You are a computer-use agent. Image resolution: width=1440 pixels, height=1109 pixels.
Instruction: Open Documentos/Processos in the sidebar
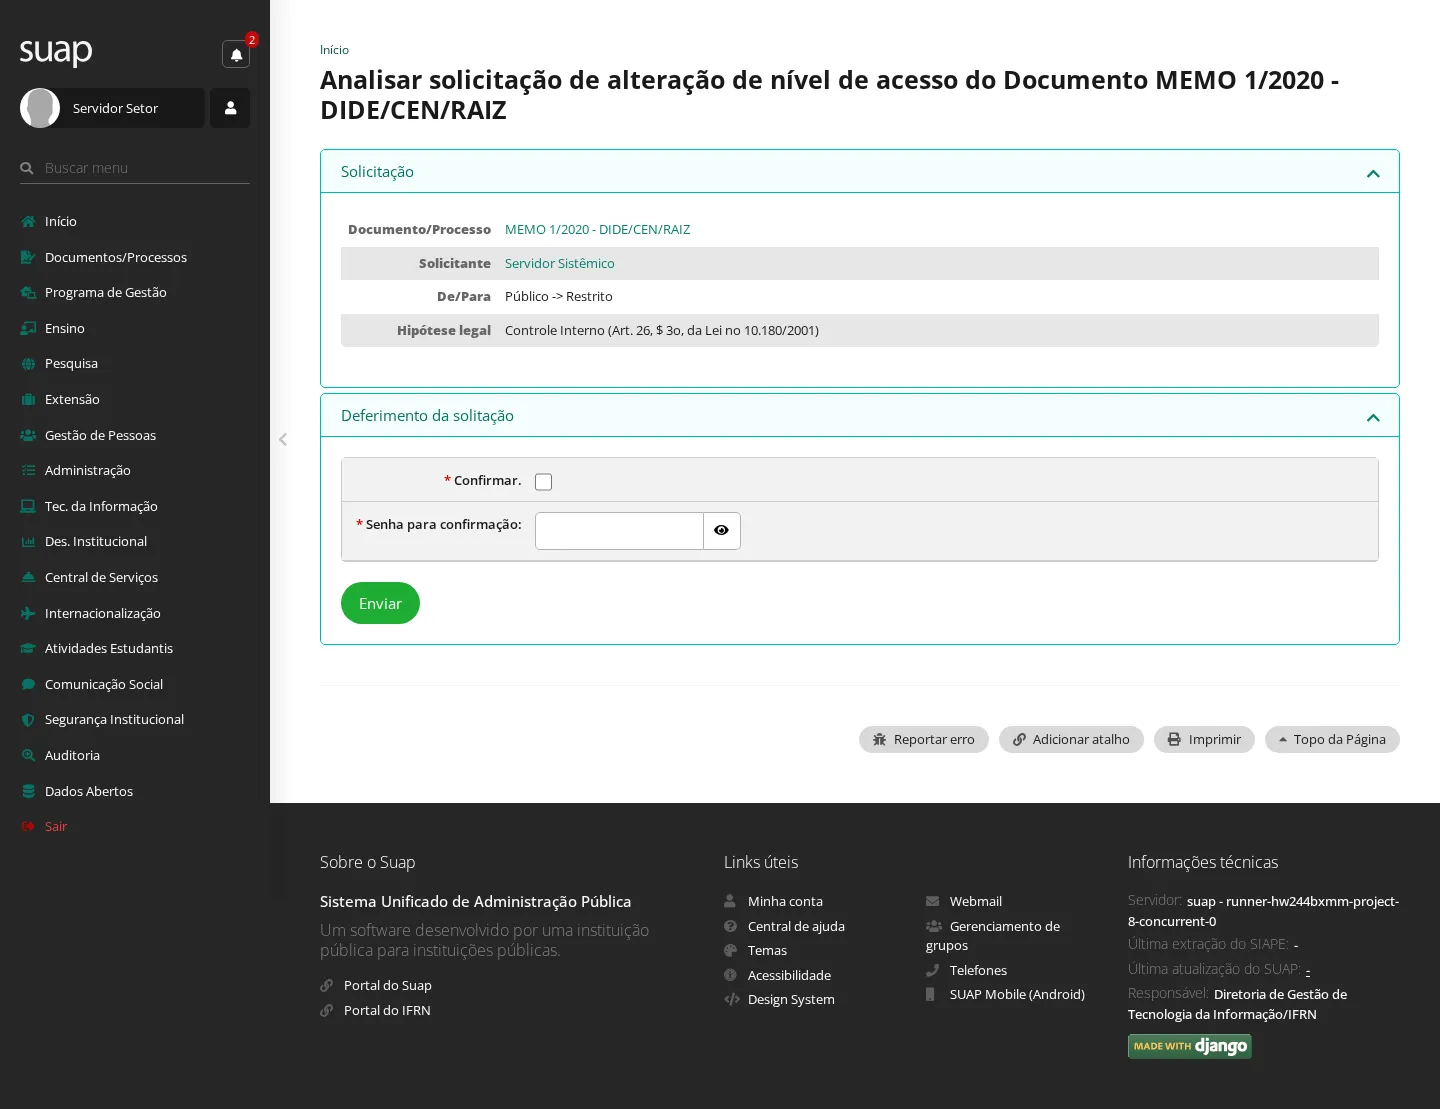pos(116,257)
